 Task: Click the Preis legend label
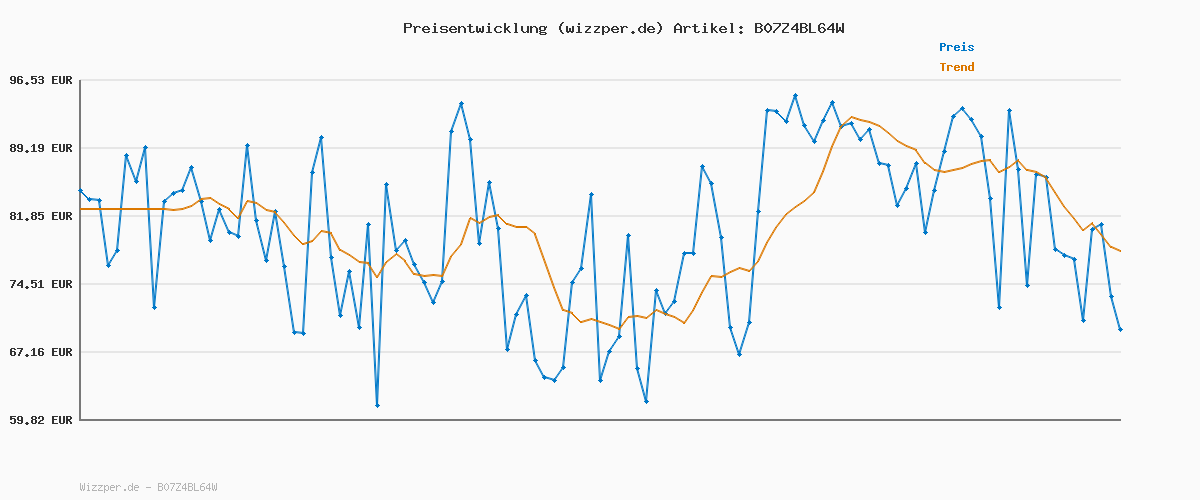(x=956, y=47)
